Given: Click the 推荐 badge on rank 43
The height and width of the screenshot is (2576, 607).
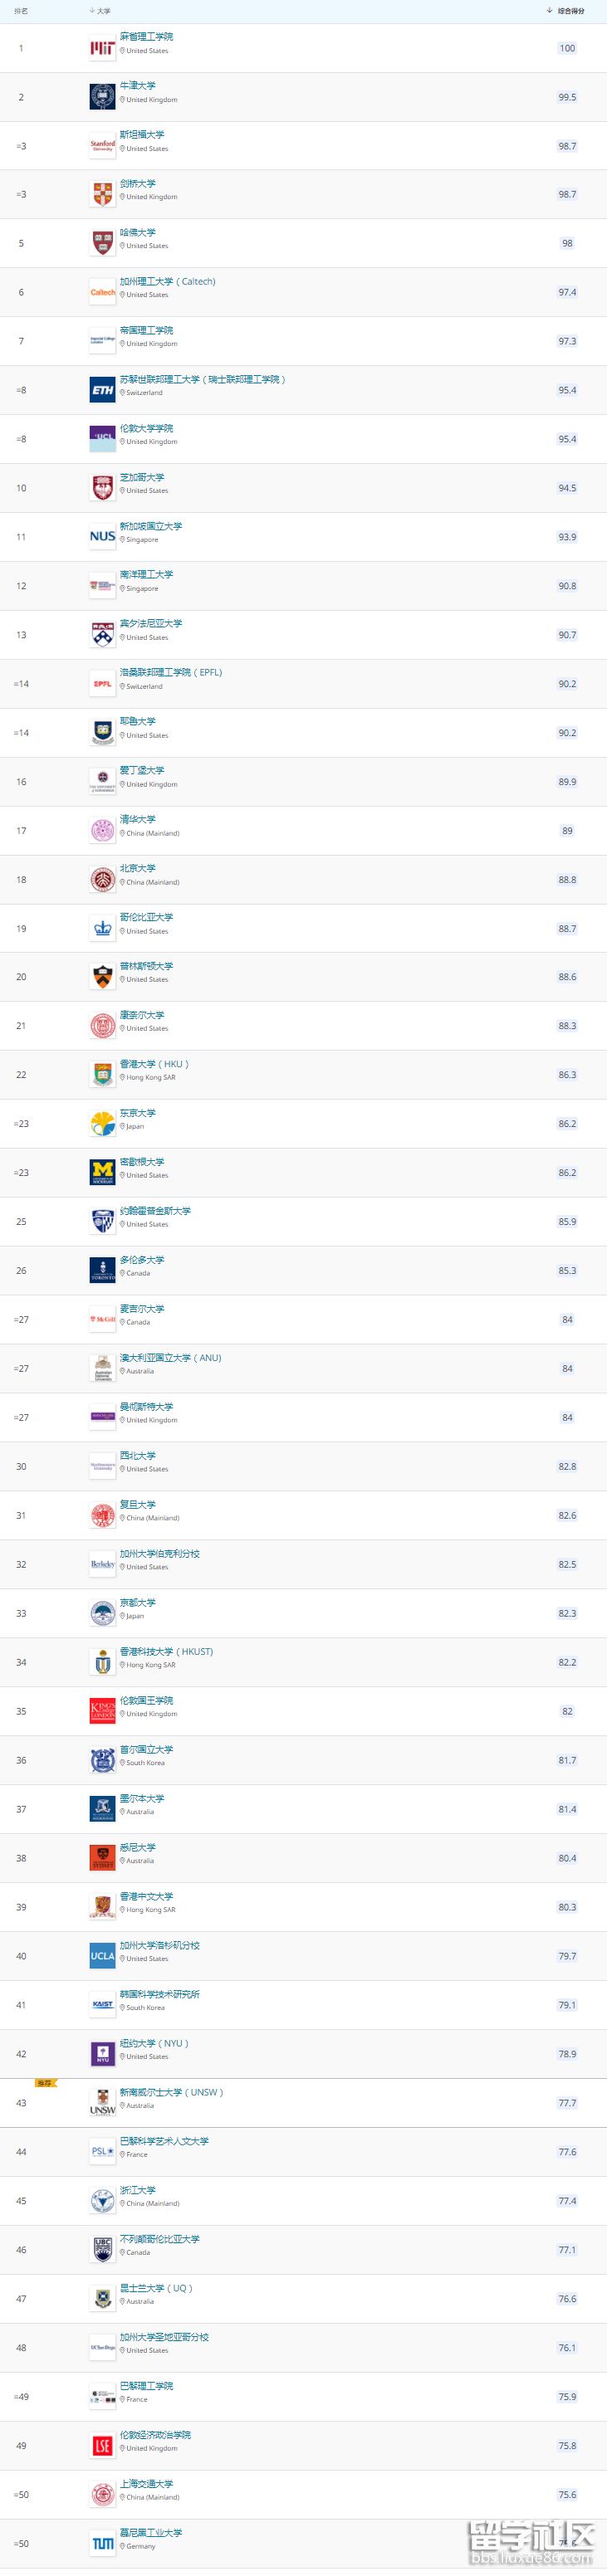Looking at the screenshot, I should pos(46,2083).
